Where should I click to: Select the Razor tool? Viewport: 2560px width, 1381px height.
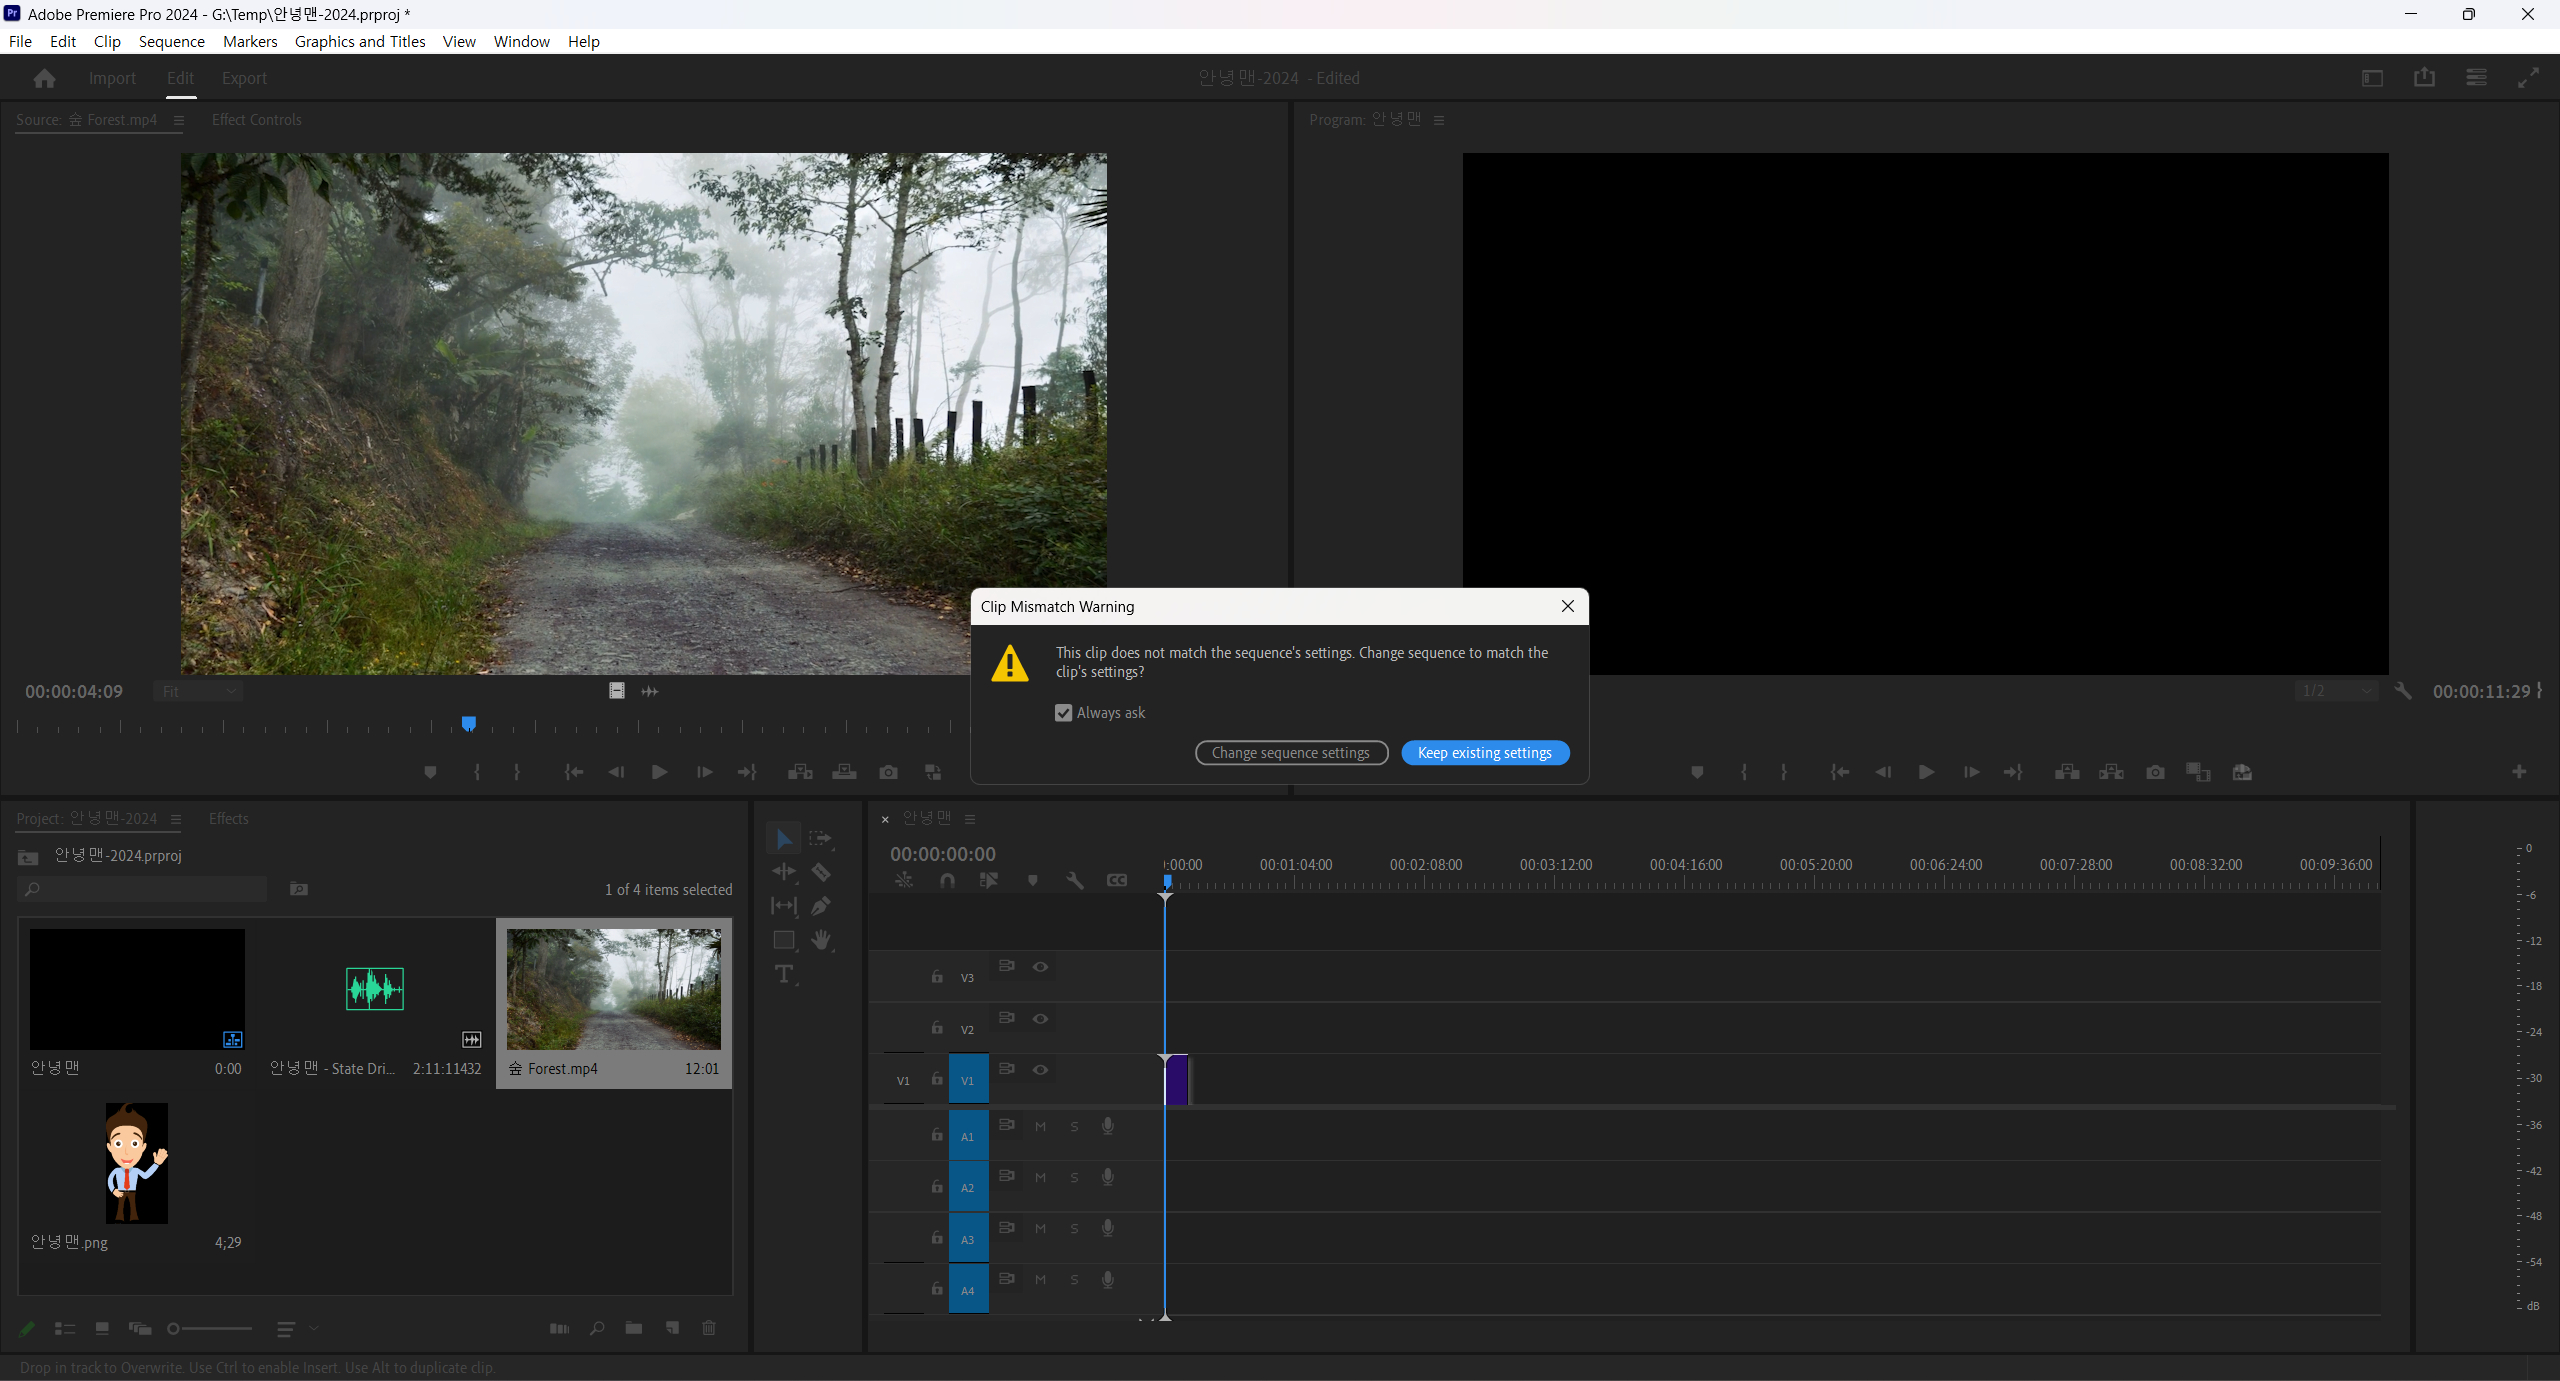820,872
